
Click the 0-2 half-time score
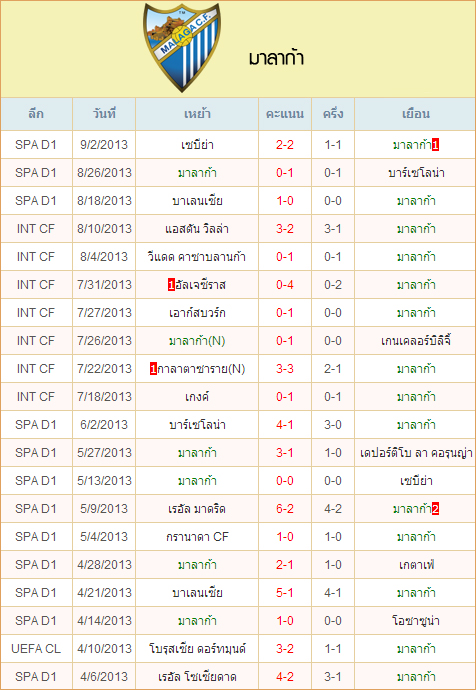tap(333, 285)
